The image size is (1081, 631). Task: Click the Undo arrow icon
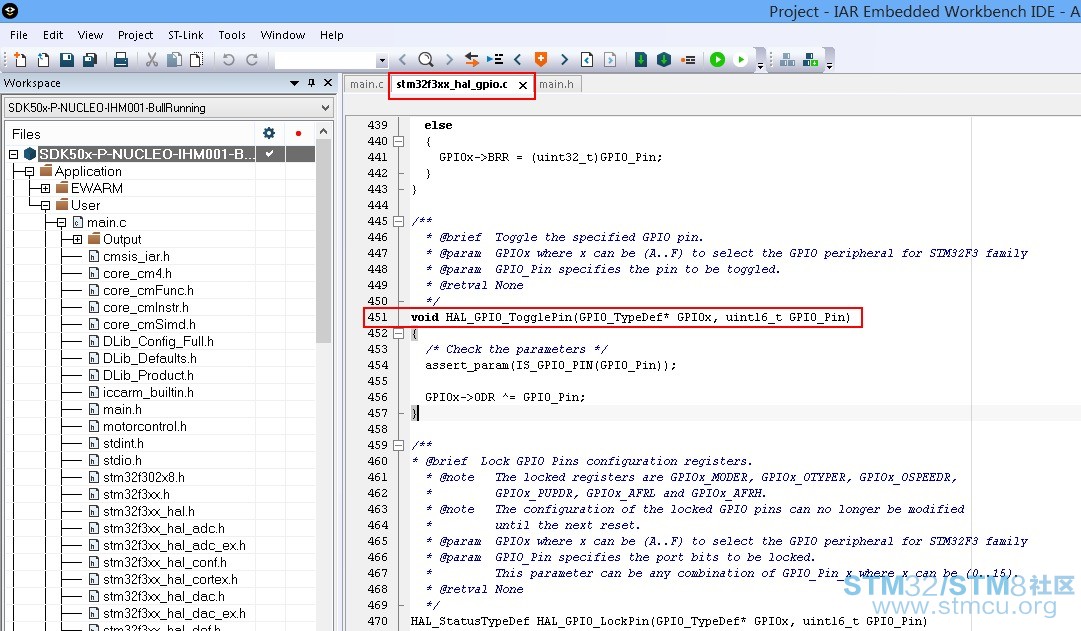228,60
